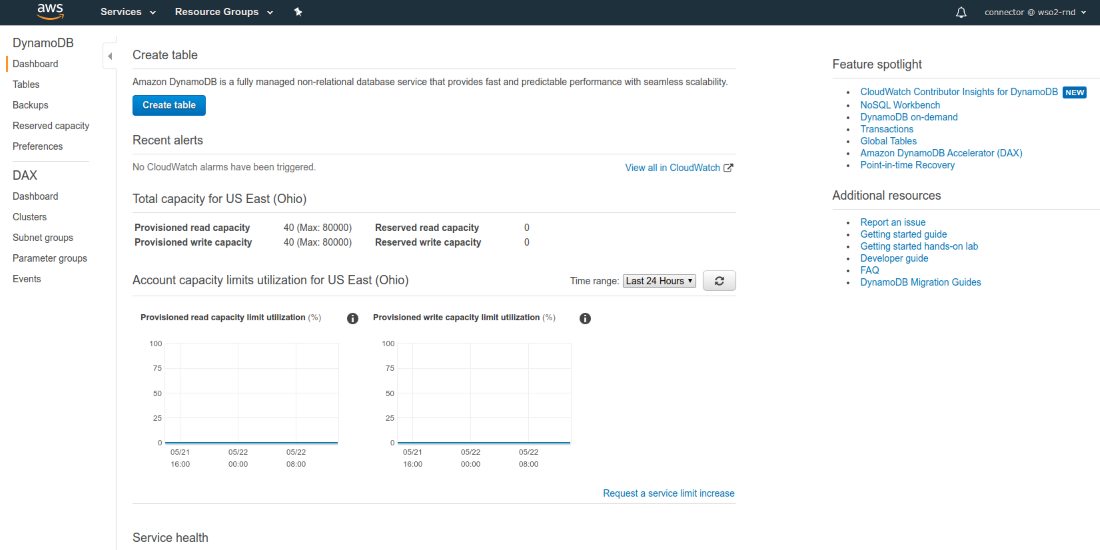Open the FAQ link

(x=869, y=270)
